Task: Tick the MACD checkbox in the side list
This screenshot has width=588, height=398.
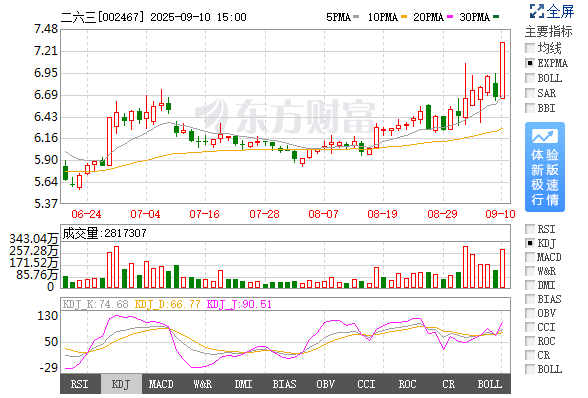Action: (x=530, y=257)
